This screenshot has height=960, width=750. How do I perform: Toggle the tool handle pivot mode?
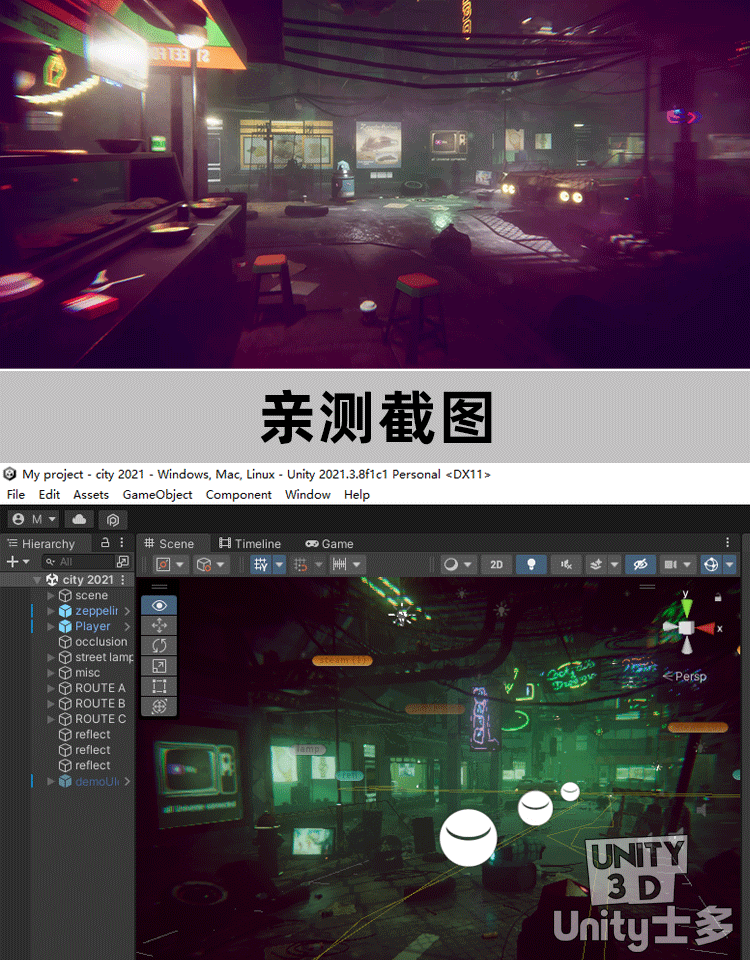pos(170,564)
